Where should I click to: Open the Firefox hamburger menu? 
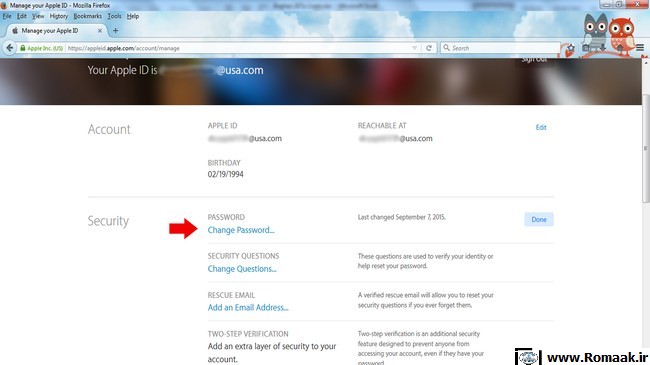pos(640,48)
